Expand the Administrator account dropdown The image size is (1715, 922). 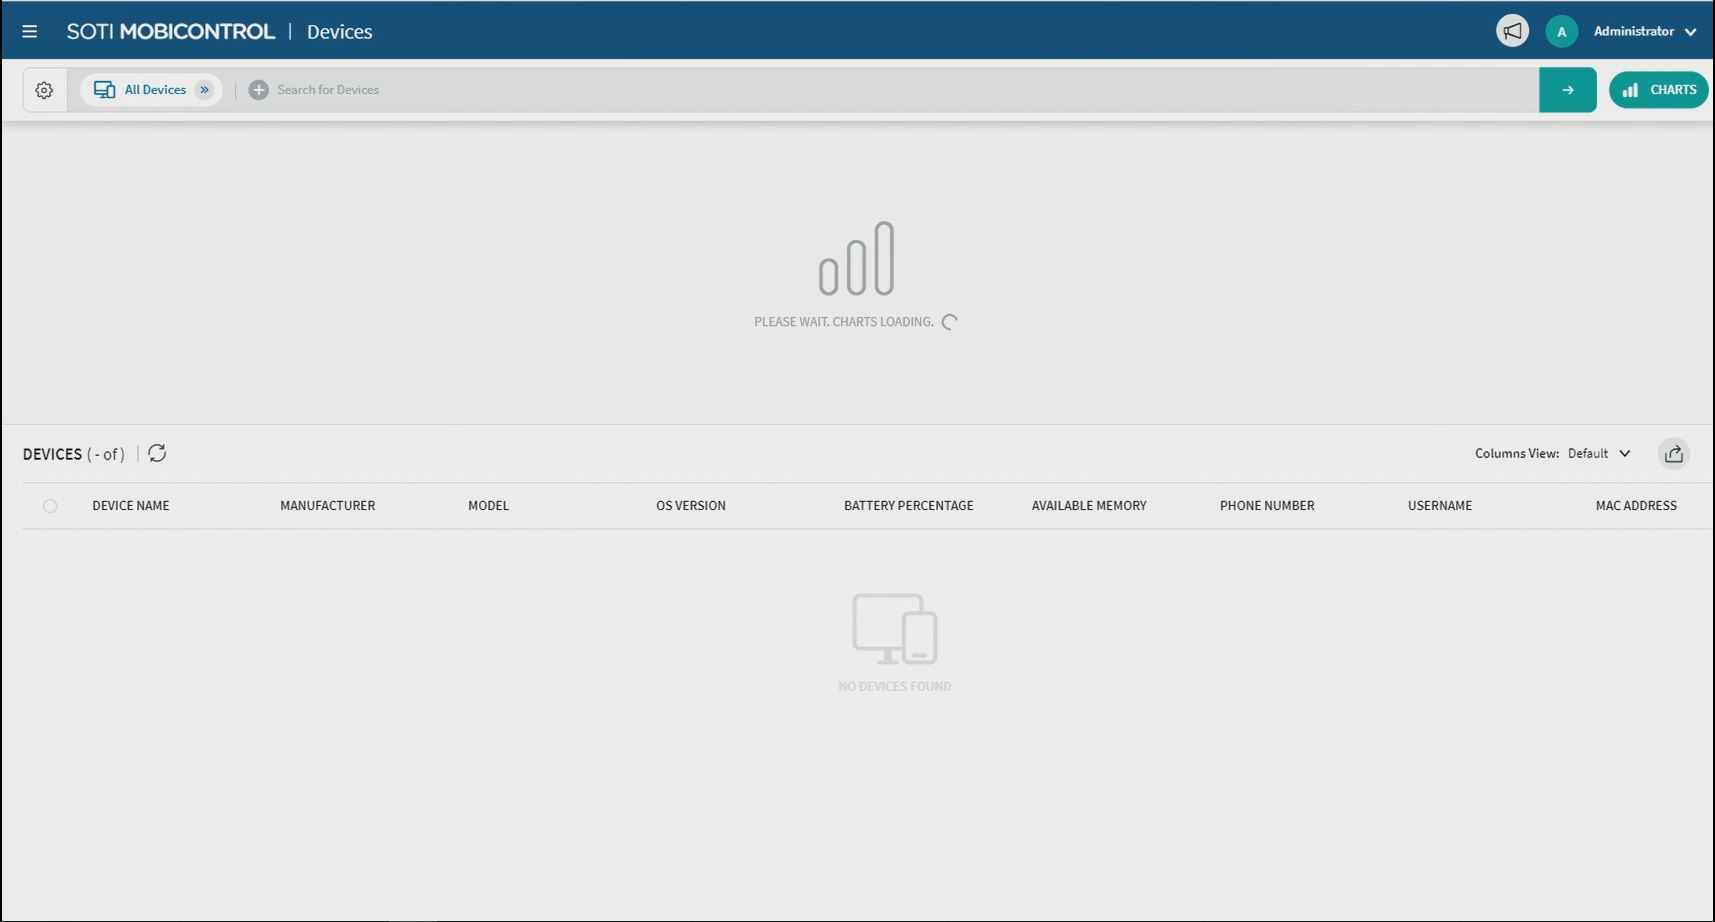[x=1690, y=32]
